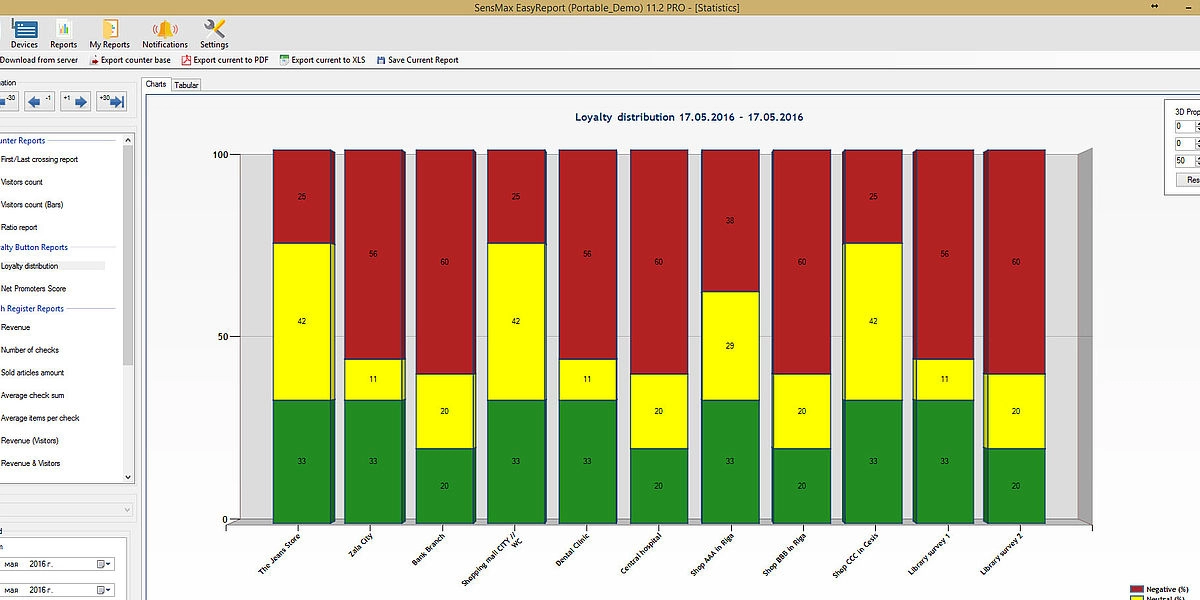Click Save Current Report
The width and height of the screenshot is (1200, 600).
(x=418, y=60)
